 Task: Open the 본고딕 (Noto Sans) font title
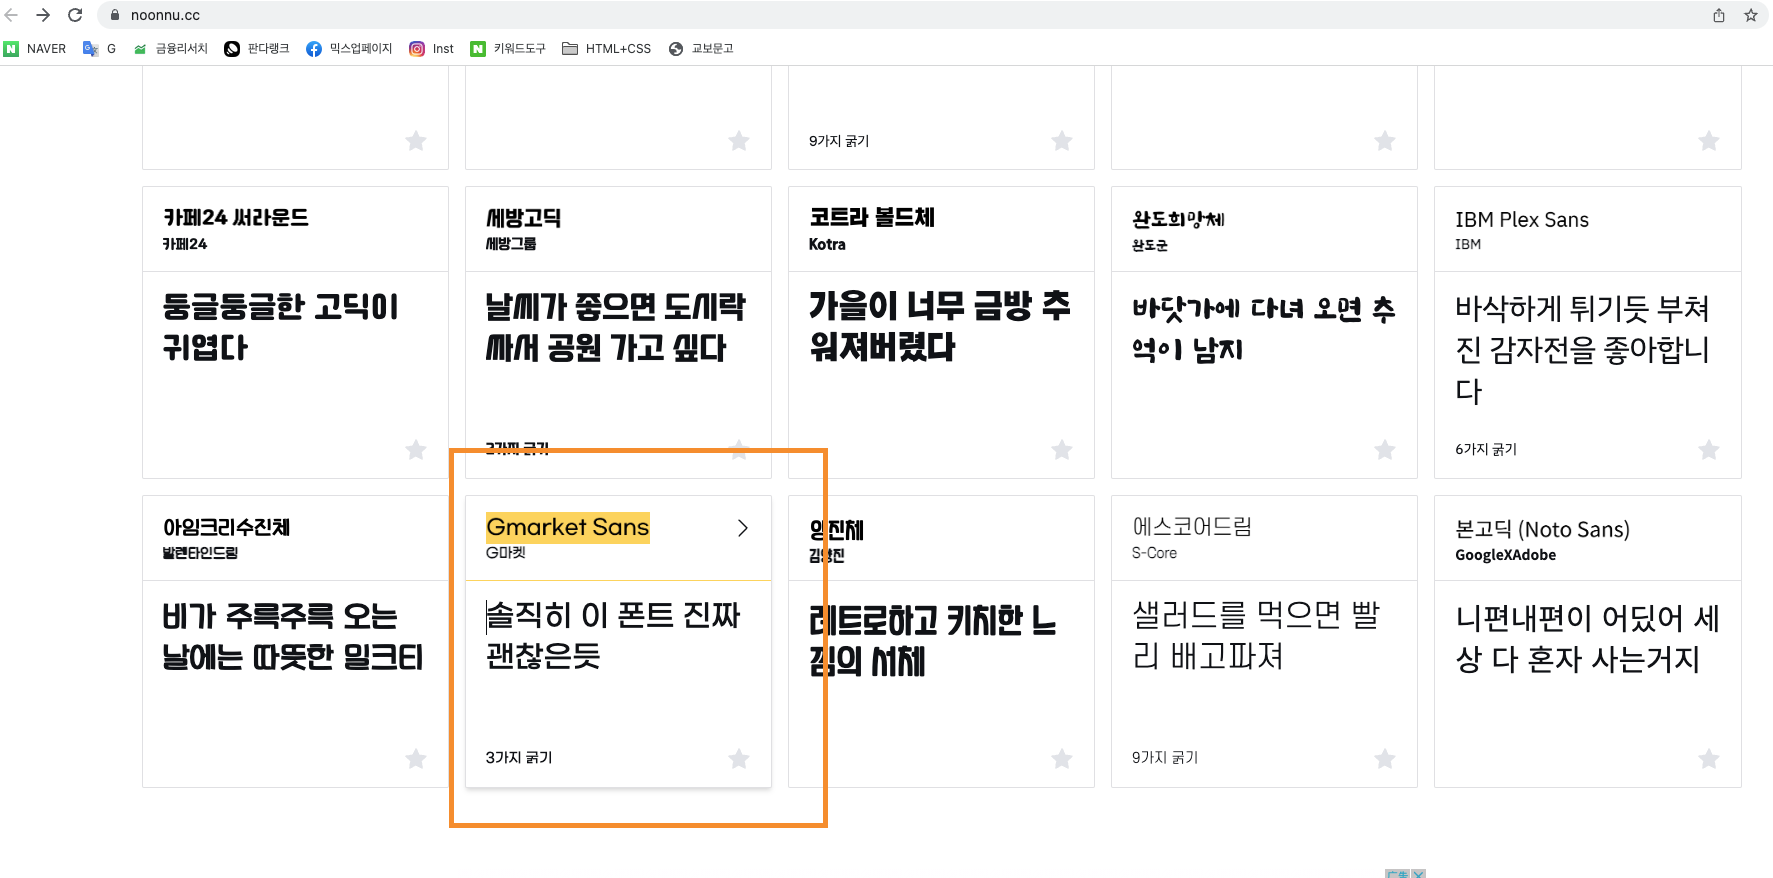click(1543, 529)
